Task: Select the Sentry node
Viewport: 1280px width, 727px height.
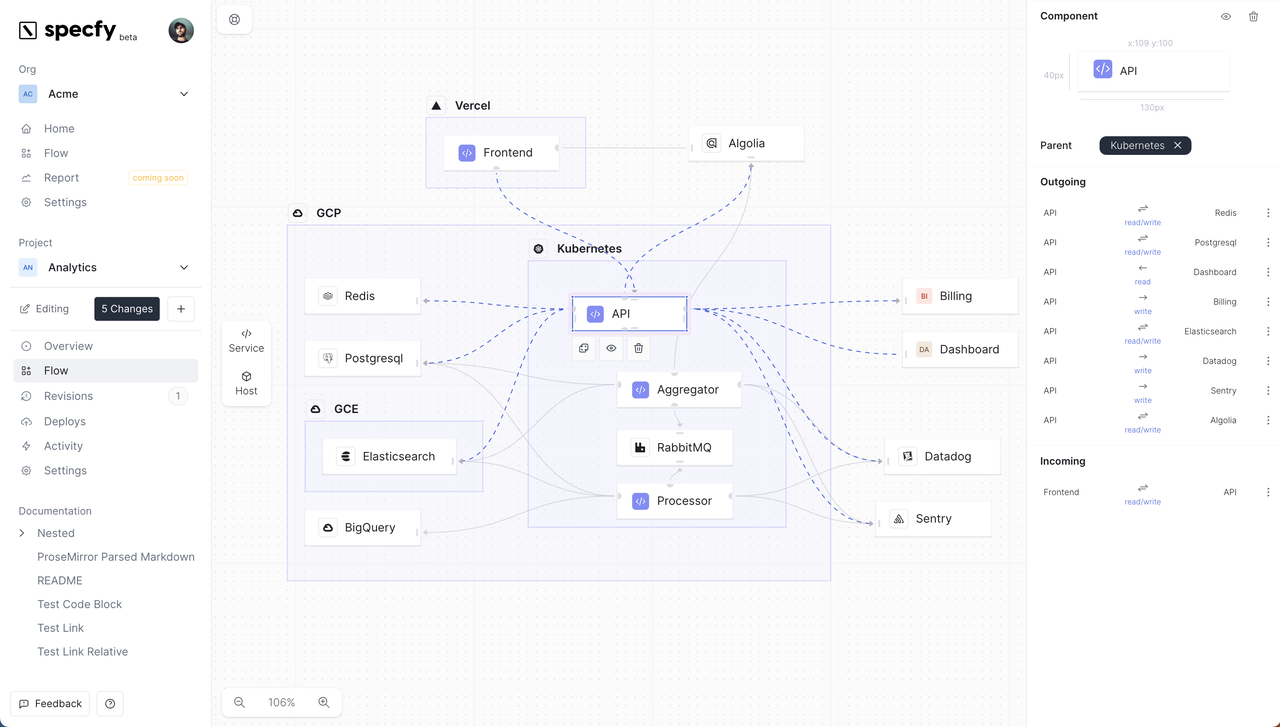Action: click(x=933, y=518)
